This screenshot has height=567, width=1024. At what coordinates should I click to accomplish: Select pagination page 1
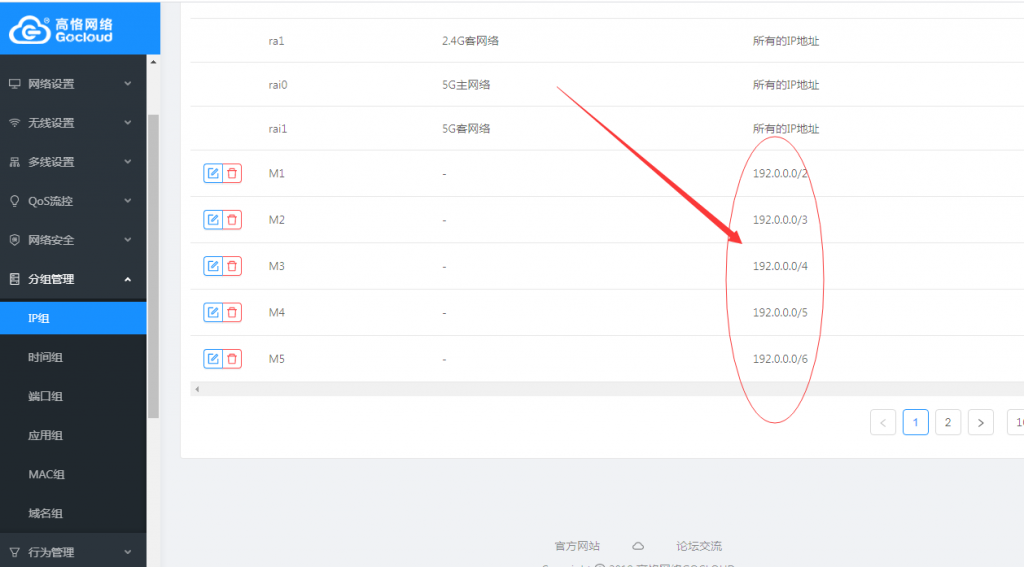(x=916, y=423)
